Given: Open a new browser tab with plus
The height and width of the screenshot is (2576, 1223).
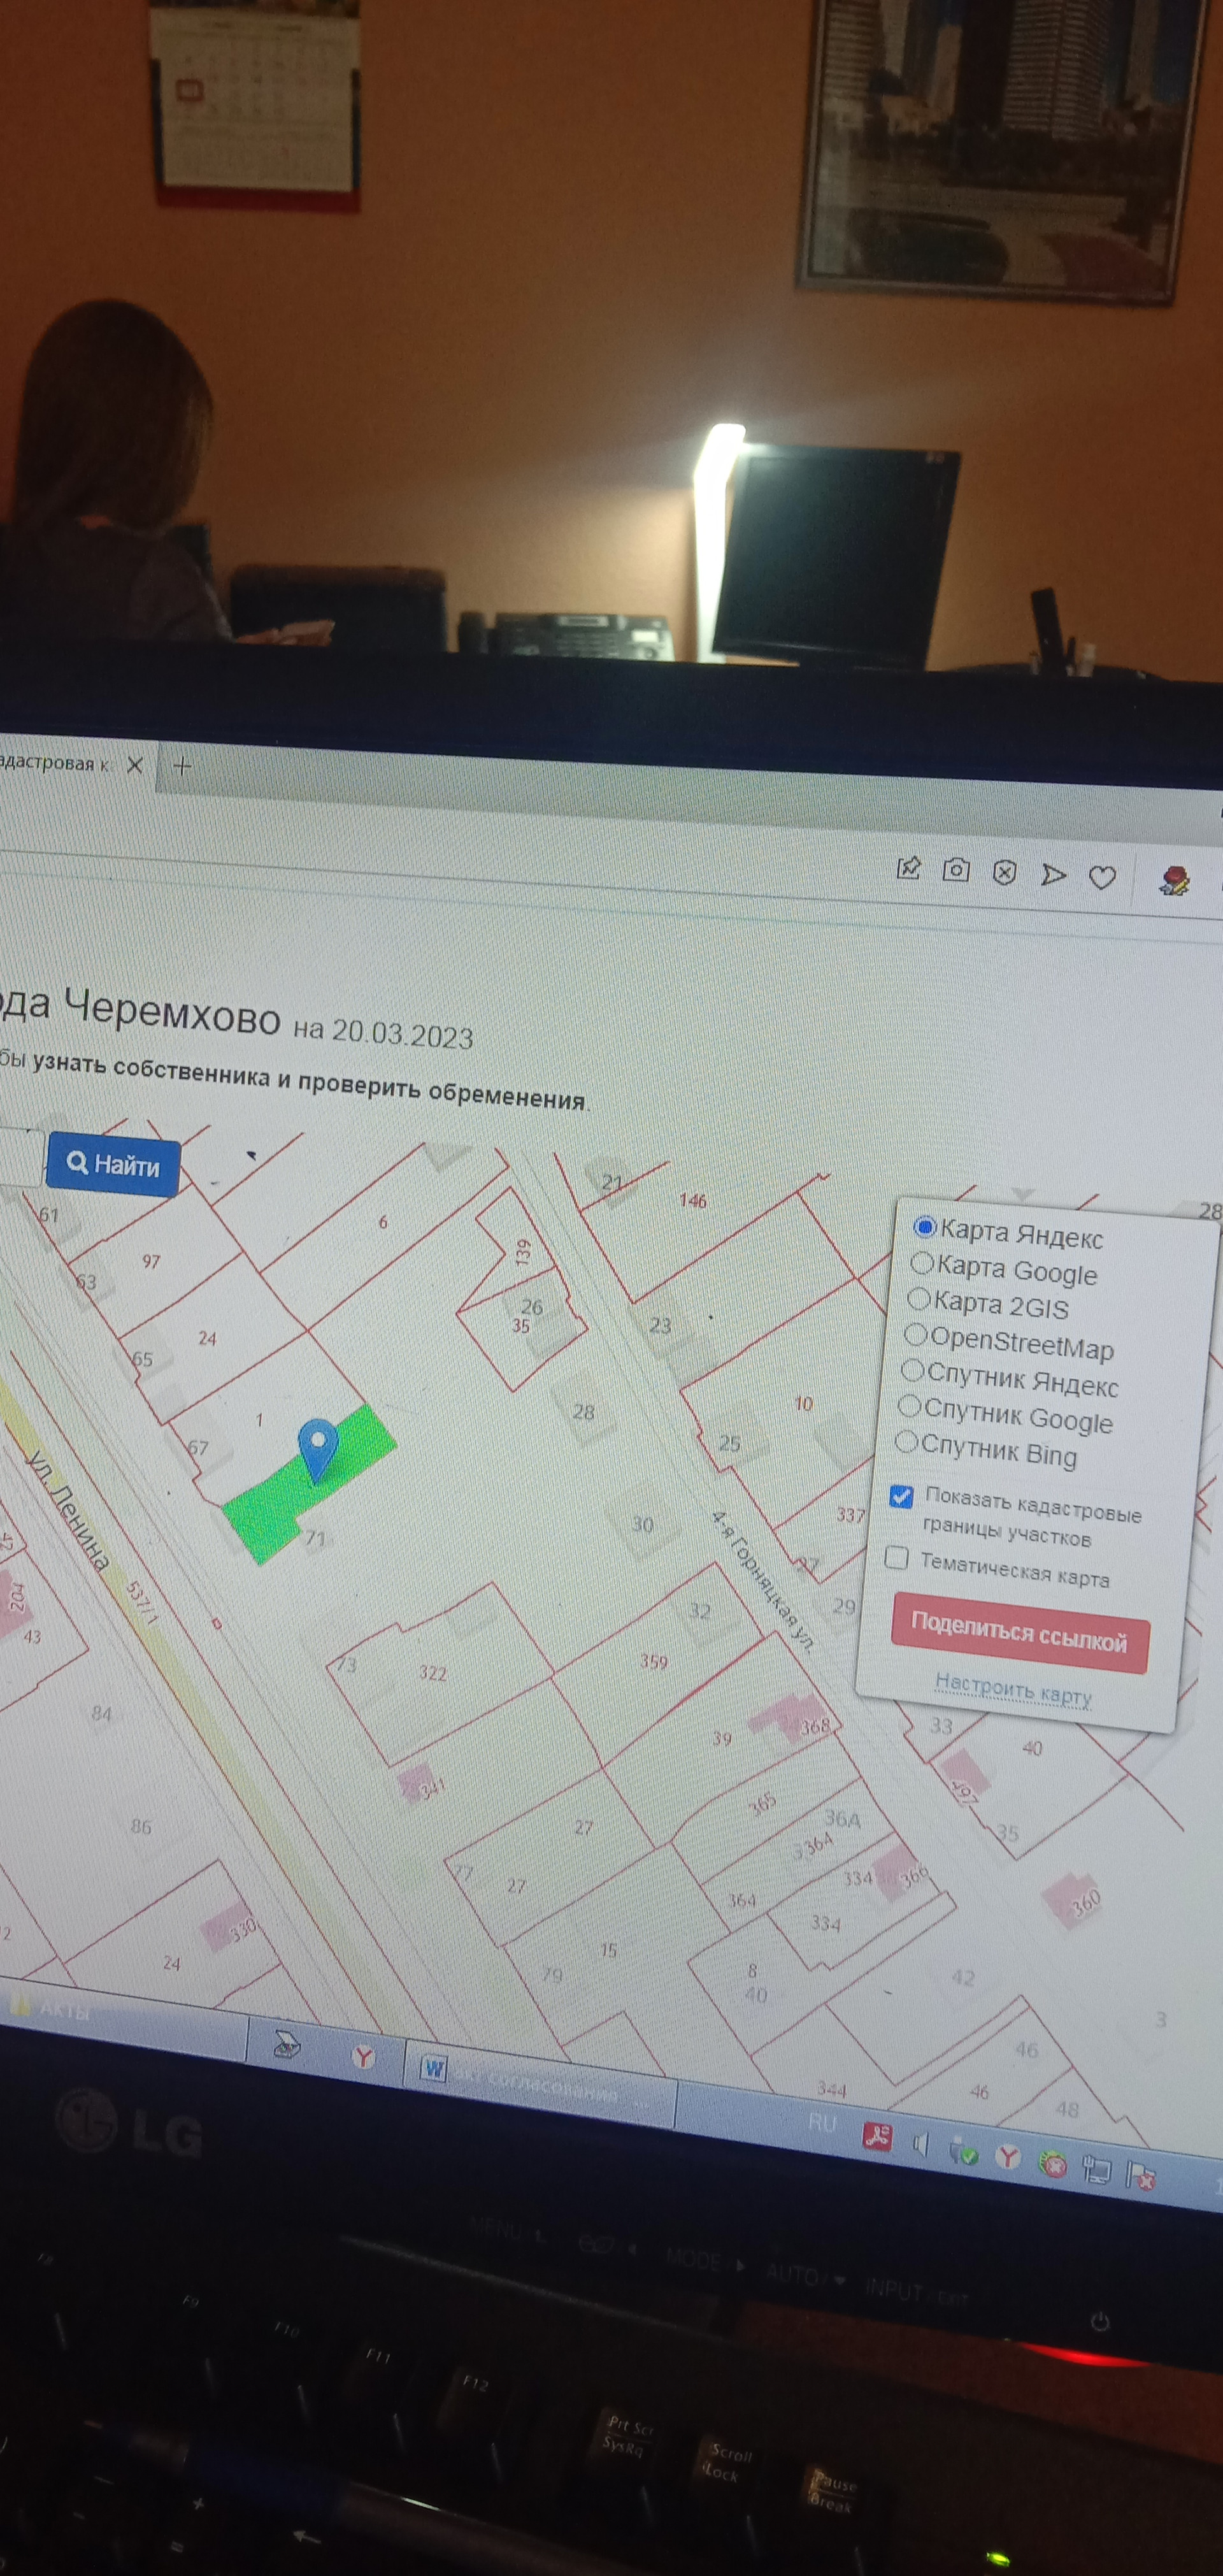Looking at the screenshot, I should pyautogui.click(x=182, y=766).
